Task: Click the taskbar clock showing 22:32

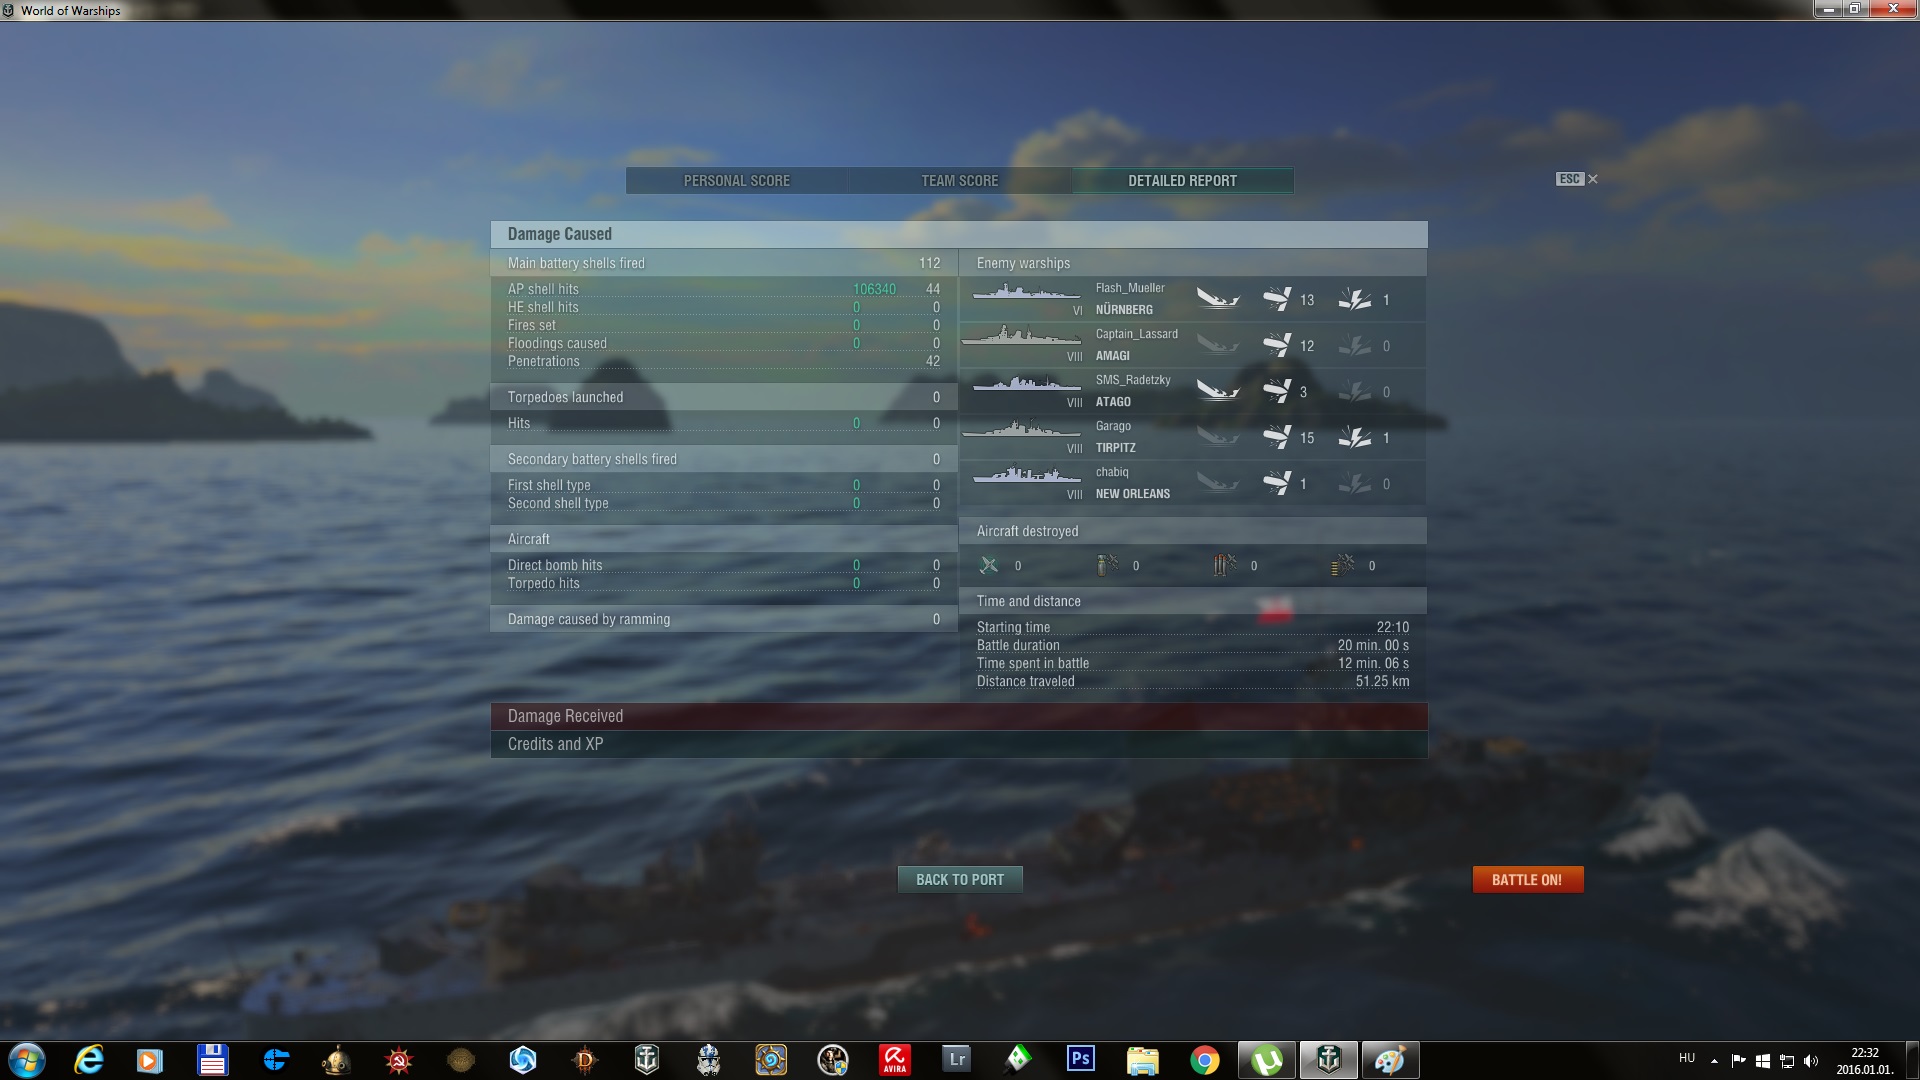Action: tap(1865, 1060)
